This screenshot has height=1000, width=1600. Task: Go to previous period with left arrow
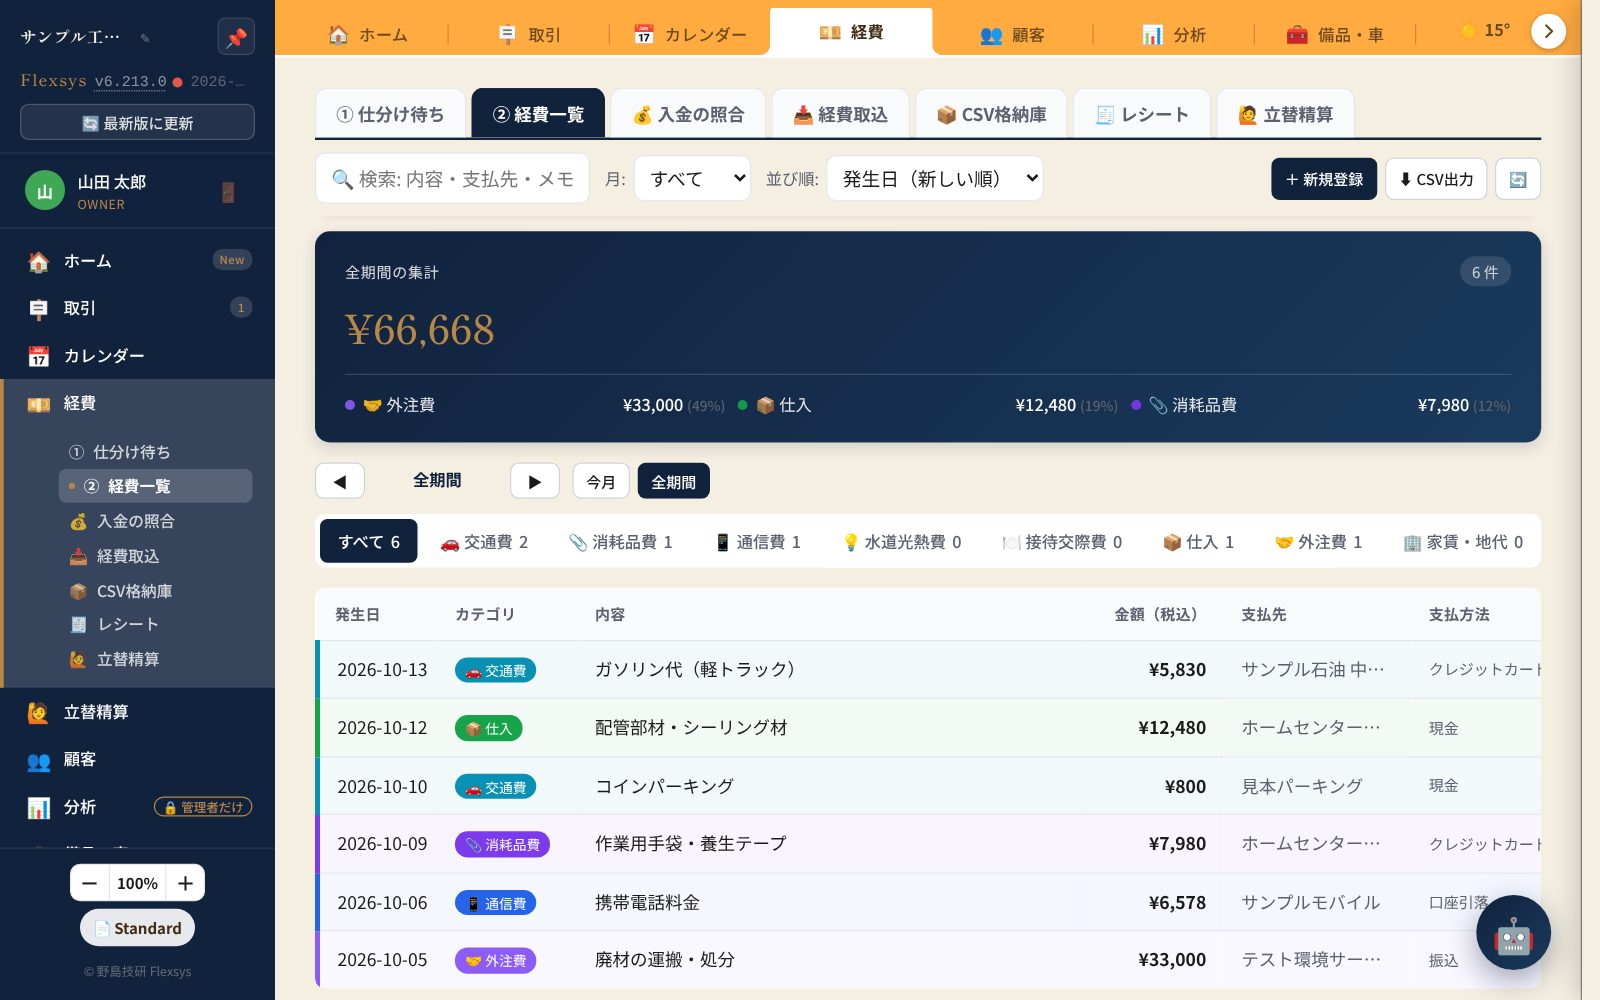(340, 481)
